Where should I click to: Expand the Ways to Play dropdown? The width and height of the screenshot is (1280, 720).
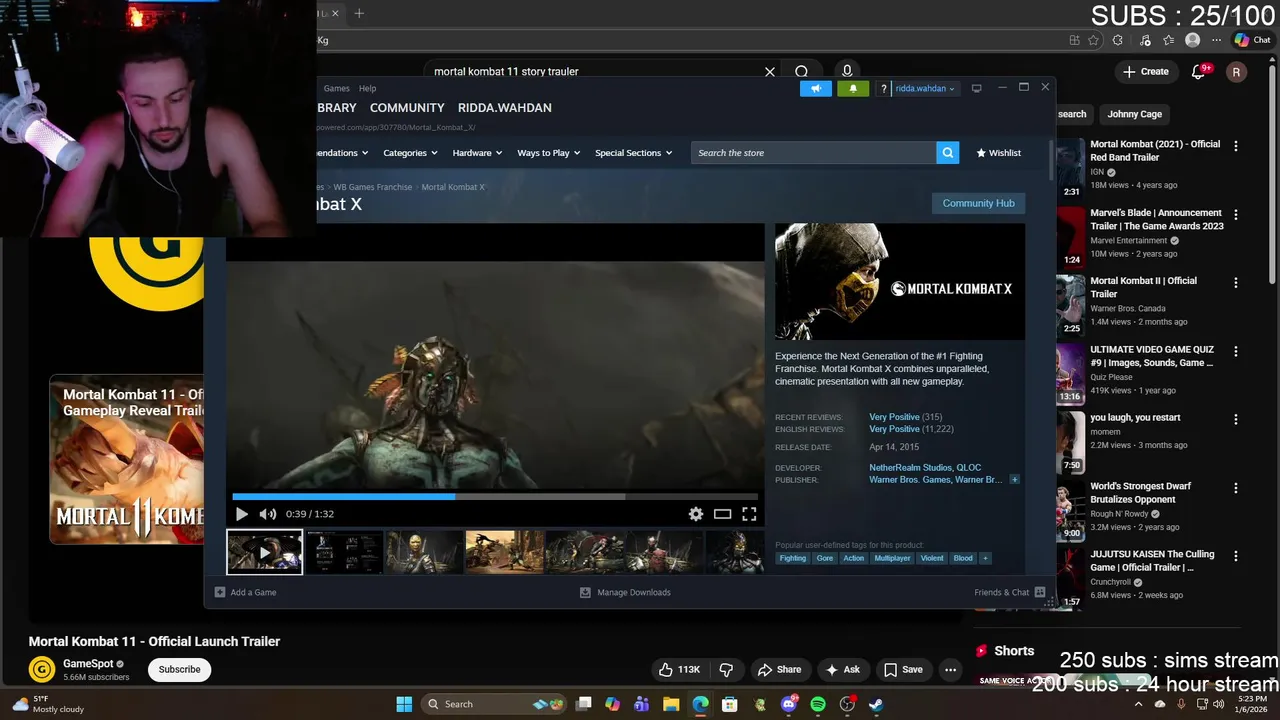coord(549,153)
